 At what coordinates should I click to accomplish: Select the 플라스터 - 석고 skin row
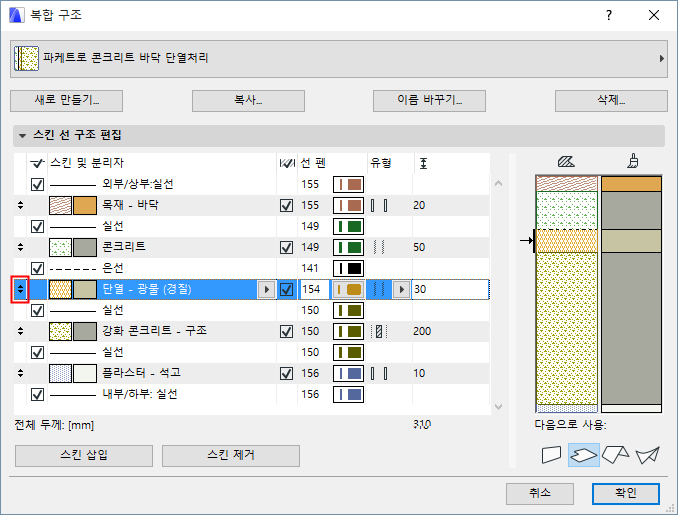(x=252, y=373)
